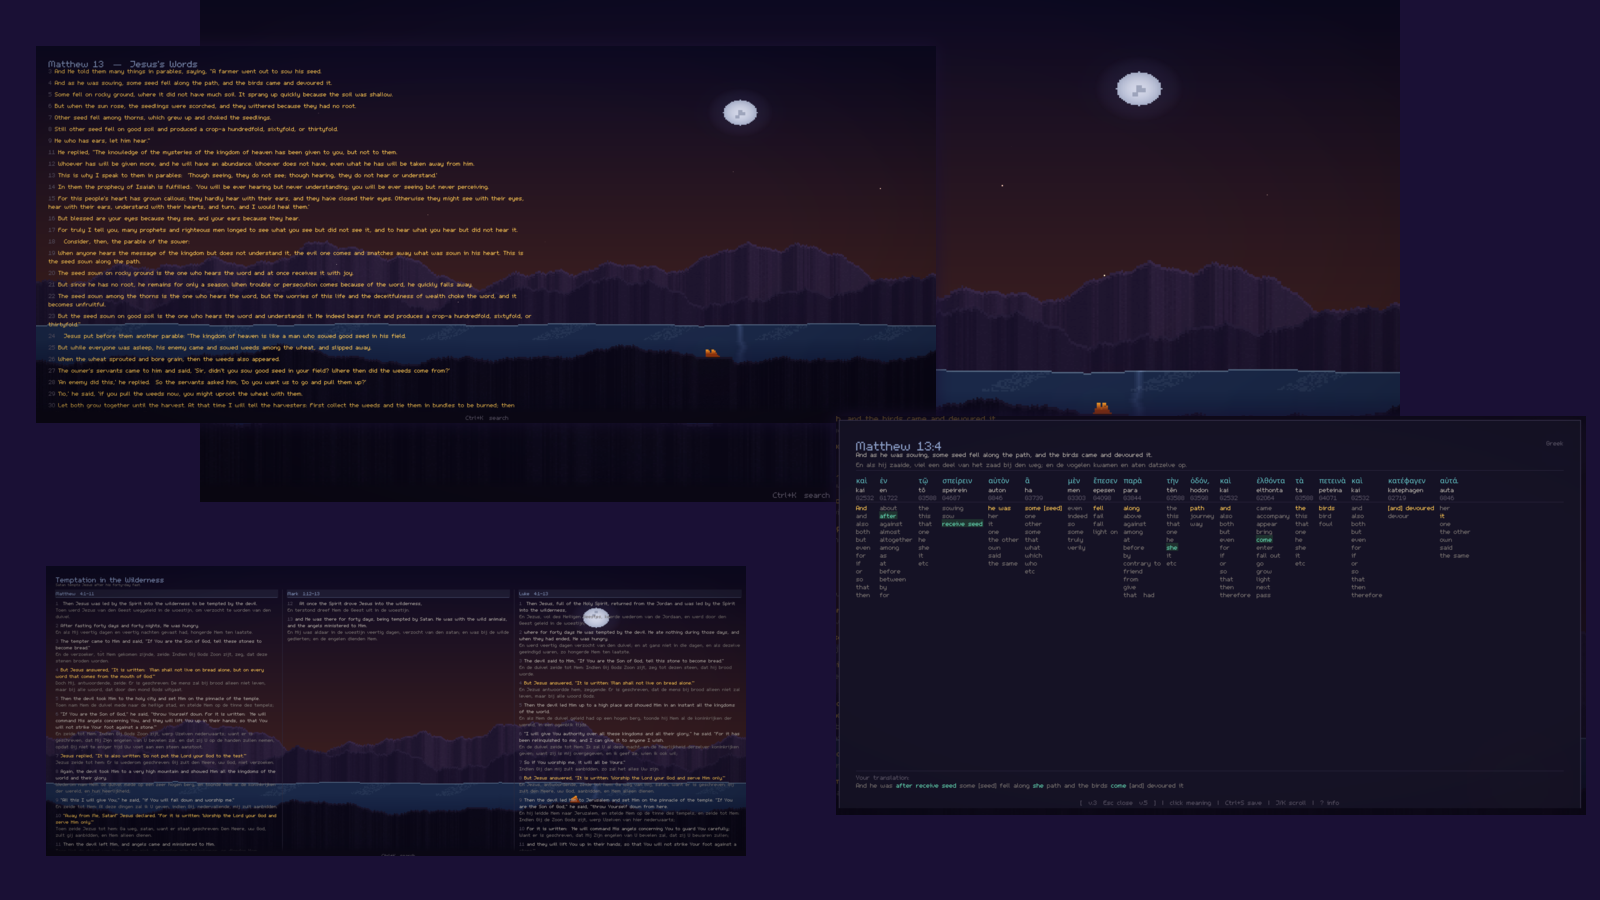Click the campfire on the right scene's shoreline
Screen dimensions: 1600x900
(x=1101, y=407)
